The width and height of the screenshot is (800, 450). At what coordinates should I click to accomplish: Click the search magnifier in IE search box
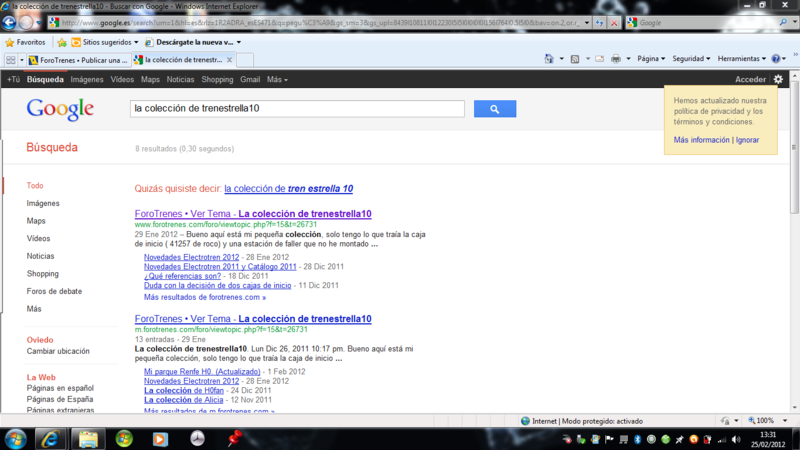click(783, 22)
